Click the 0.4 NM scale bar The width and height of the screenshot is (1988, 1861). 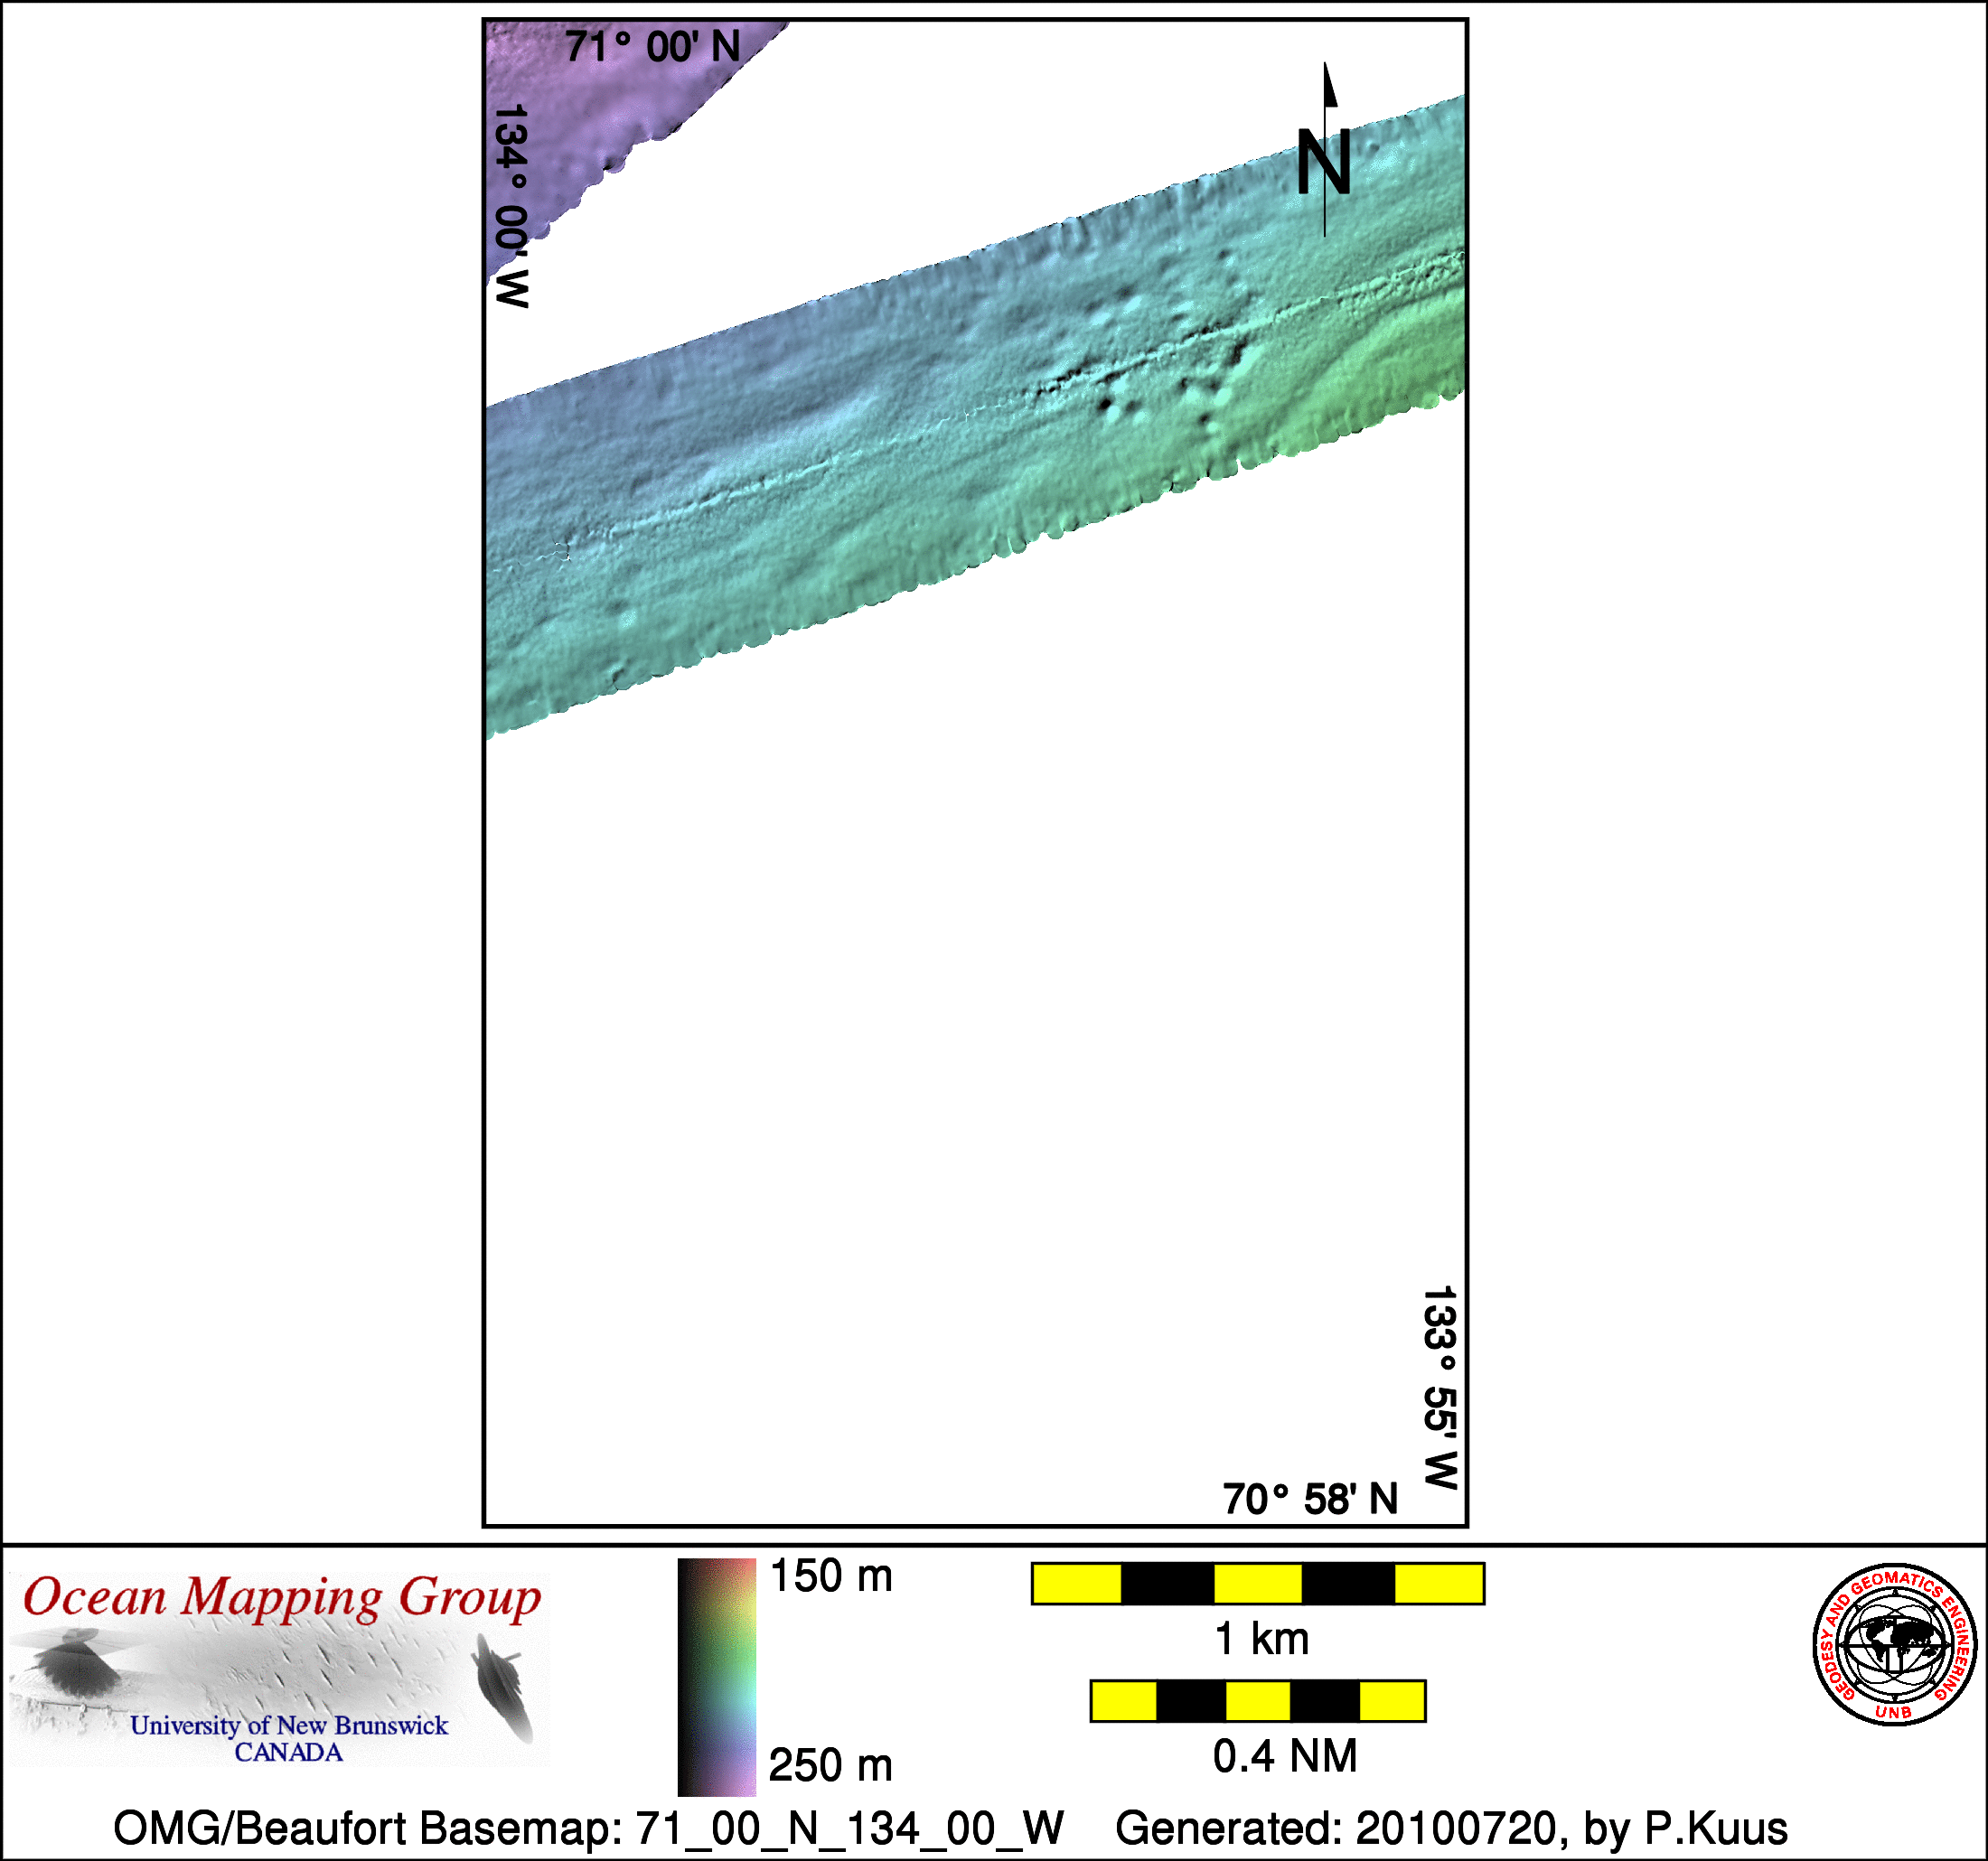tap(1257, 1701)
